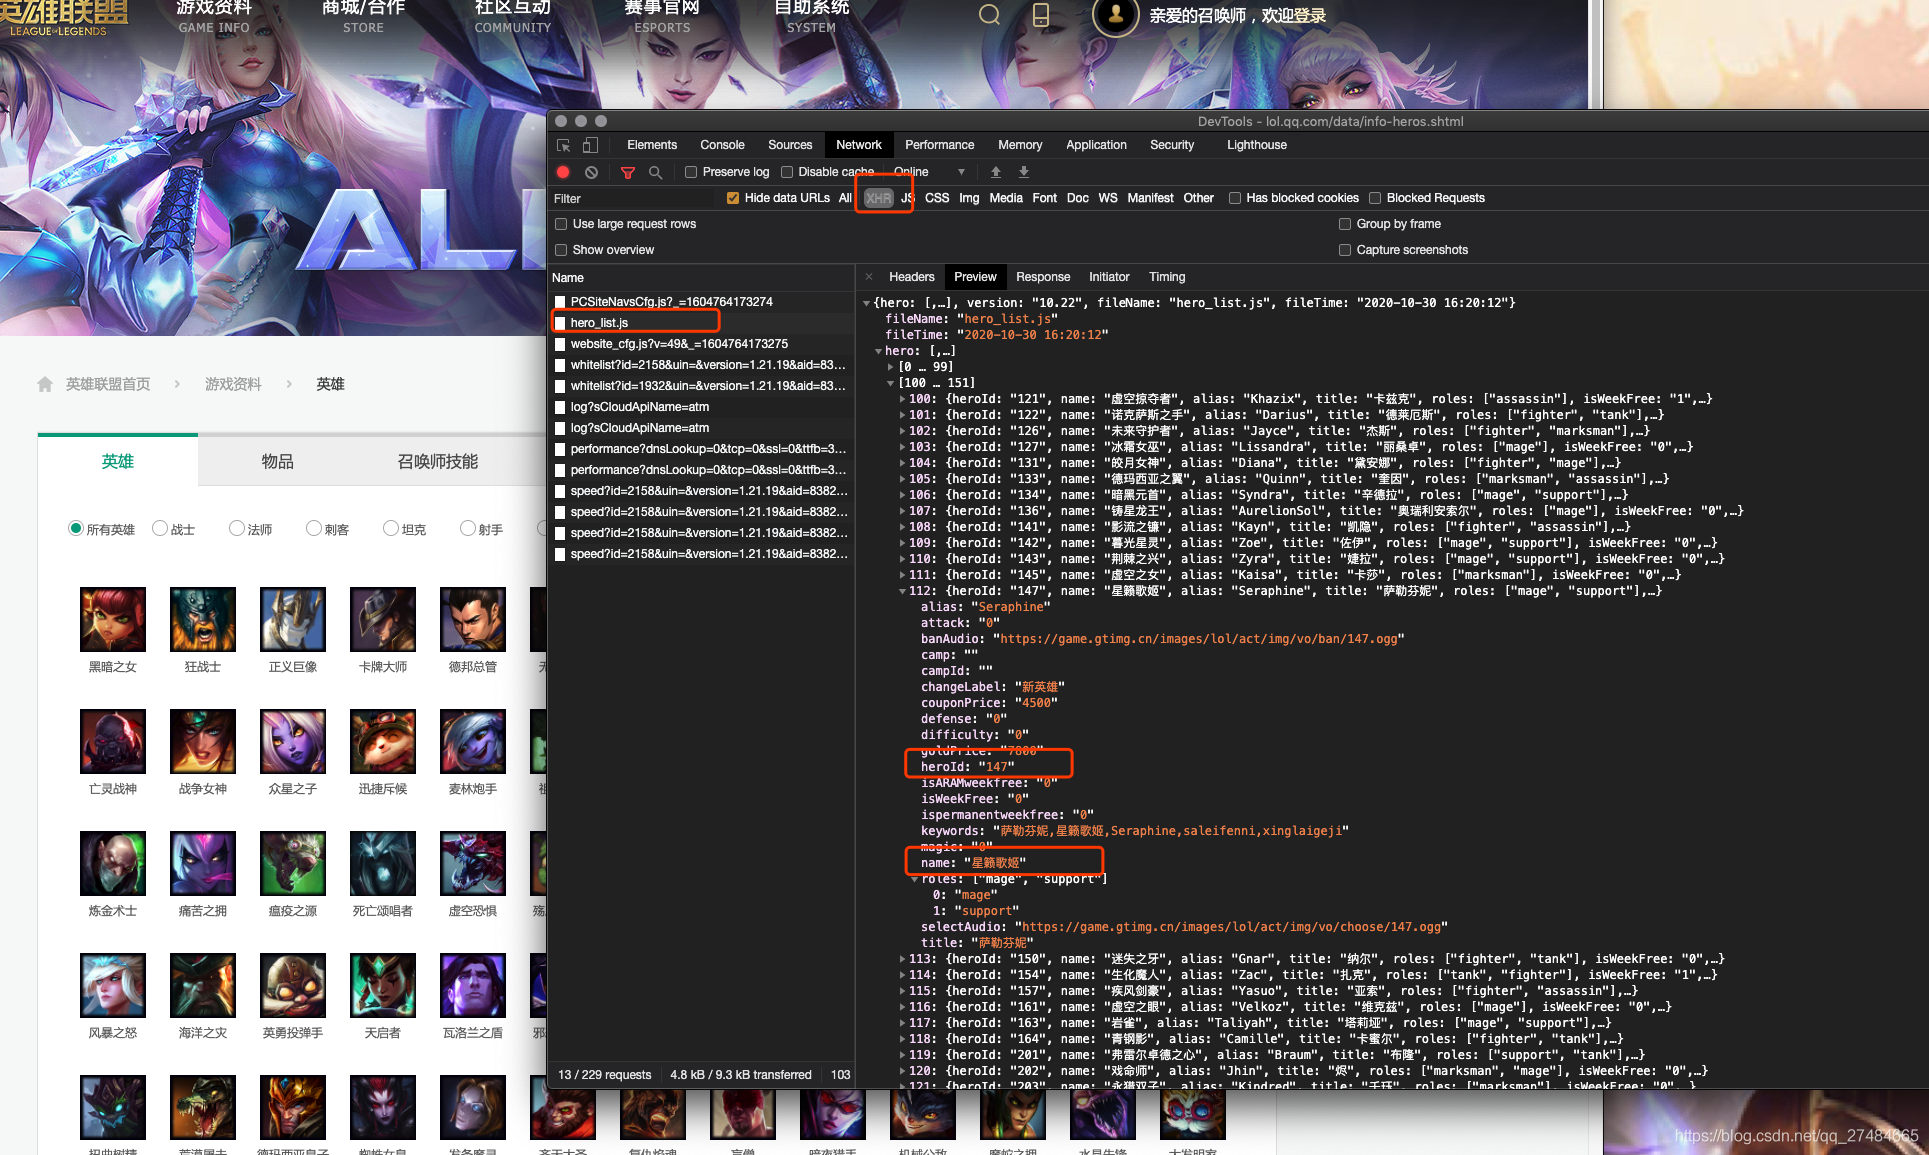Screen dimensions: 1929x1155
Task: Click the 英雄联盟首页 breadcrumb link
Action: coord(108,384)
